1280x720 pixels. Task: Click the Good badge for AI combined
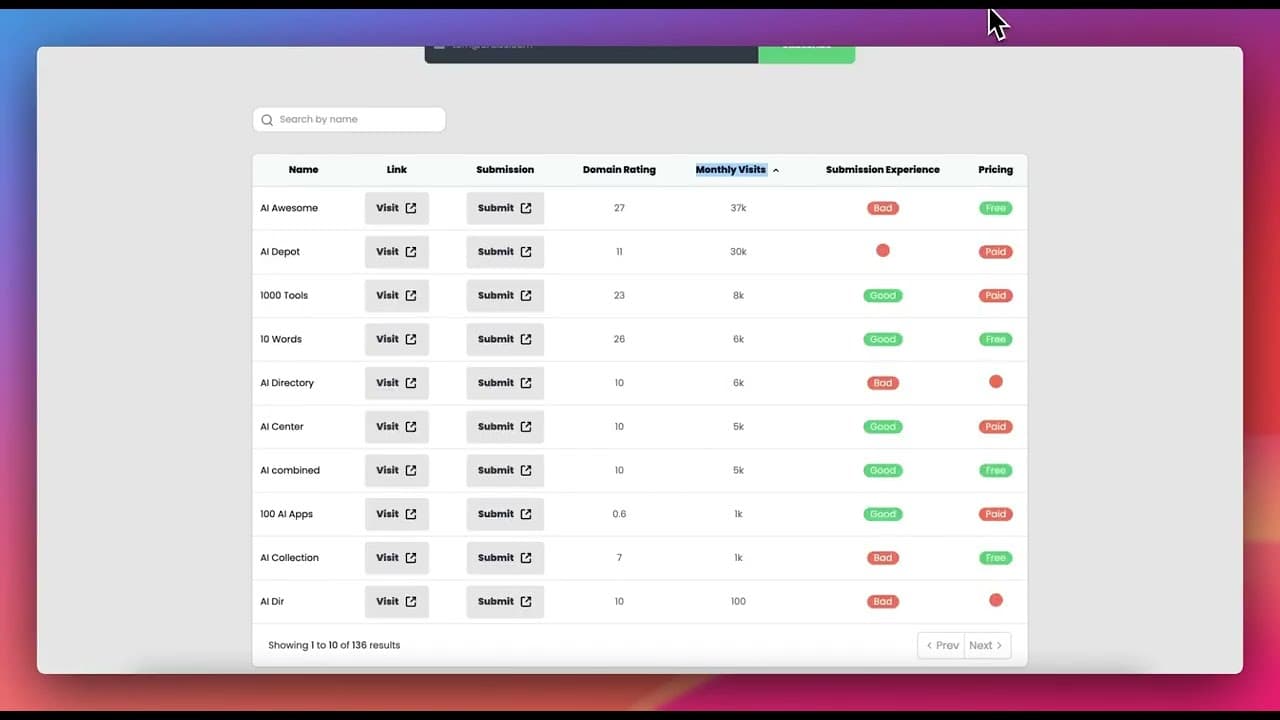tap(883, 470)
